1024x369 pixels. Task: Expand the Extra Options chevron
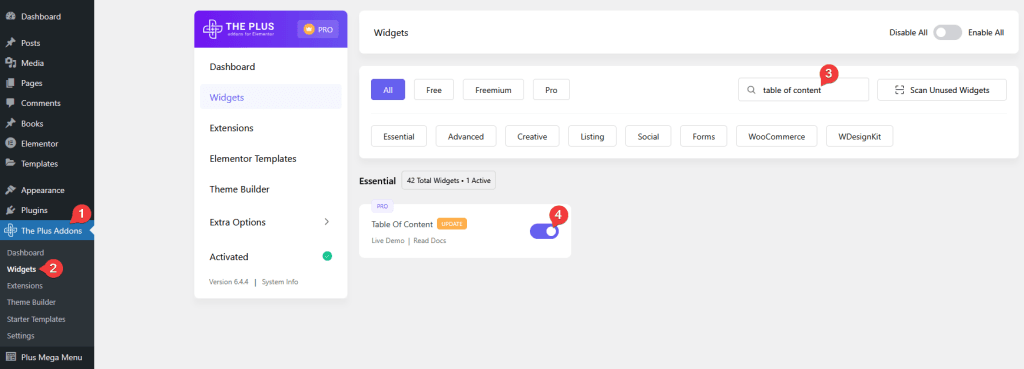(x=327, y=222)
